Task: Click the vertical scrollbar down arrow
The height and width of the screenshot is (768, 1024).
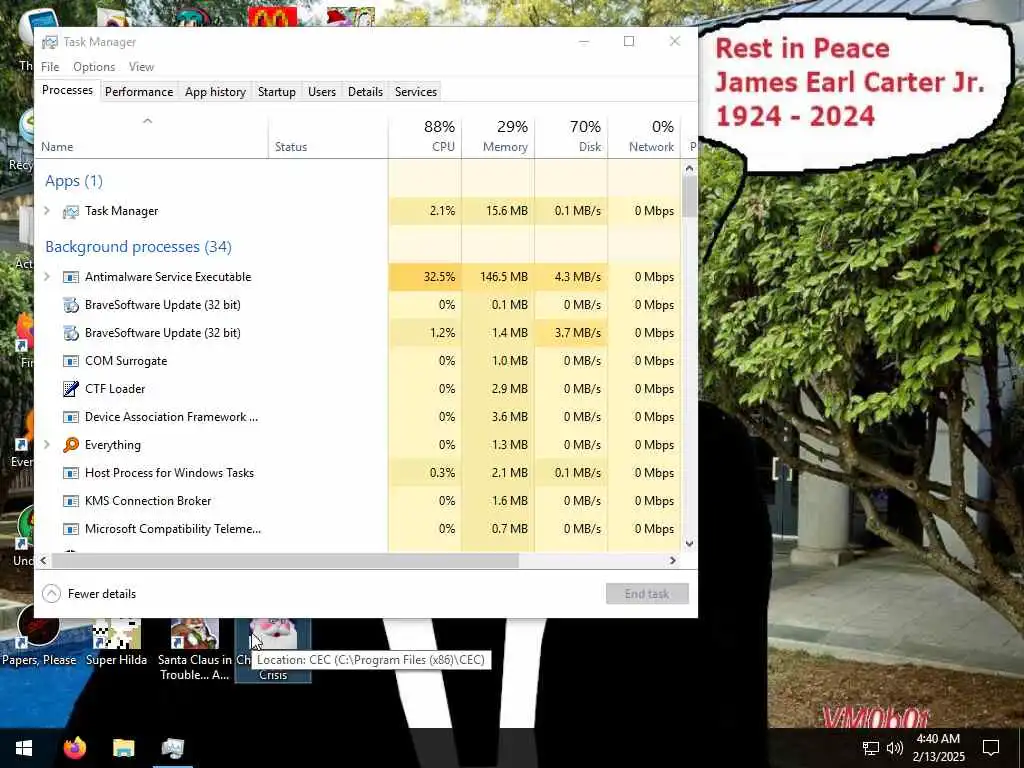Action: tap(689, 543)
